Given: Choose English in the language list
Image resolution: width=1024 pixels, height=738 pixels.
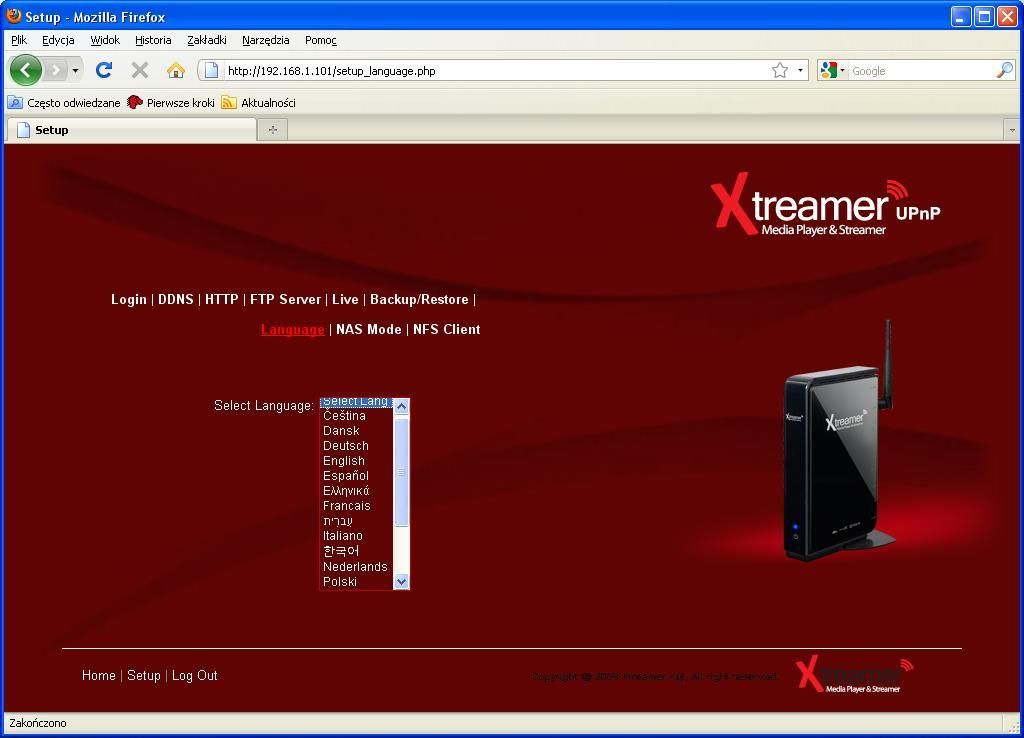Looking at the screenshot, I should point(357,460).
